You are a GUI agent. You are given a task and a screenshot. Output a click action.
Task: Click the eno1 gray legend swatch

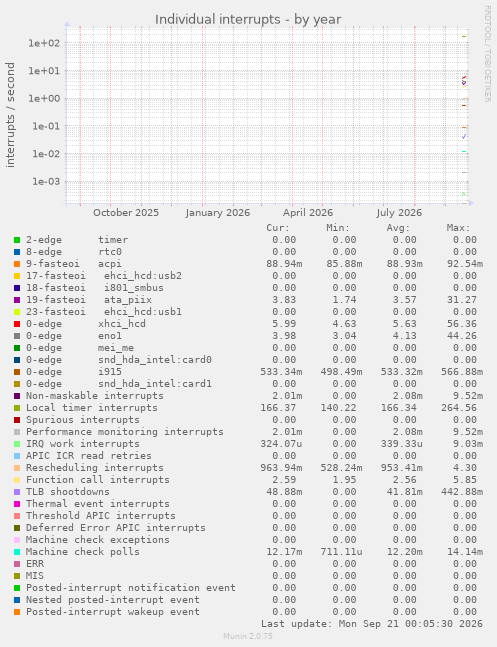click(17, 336)
